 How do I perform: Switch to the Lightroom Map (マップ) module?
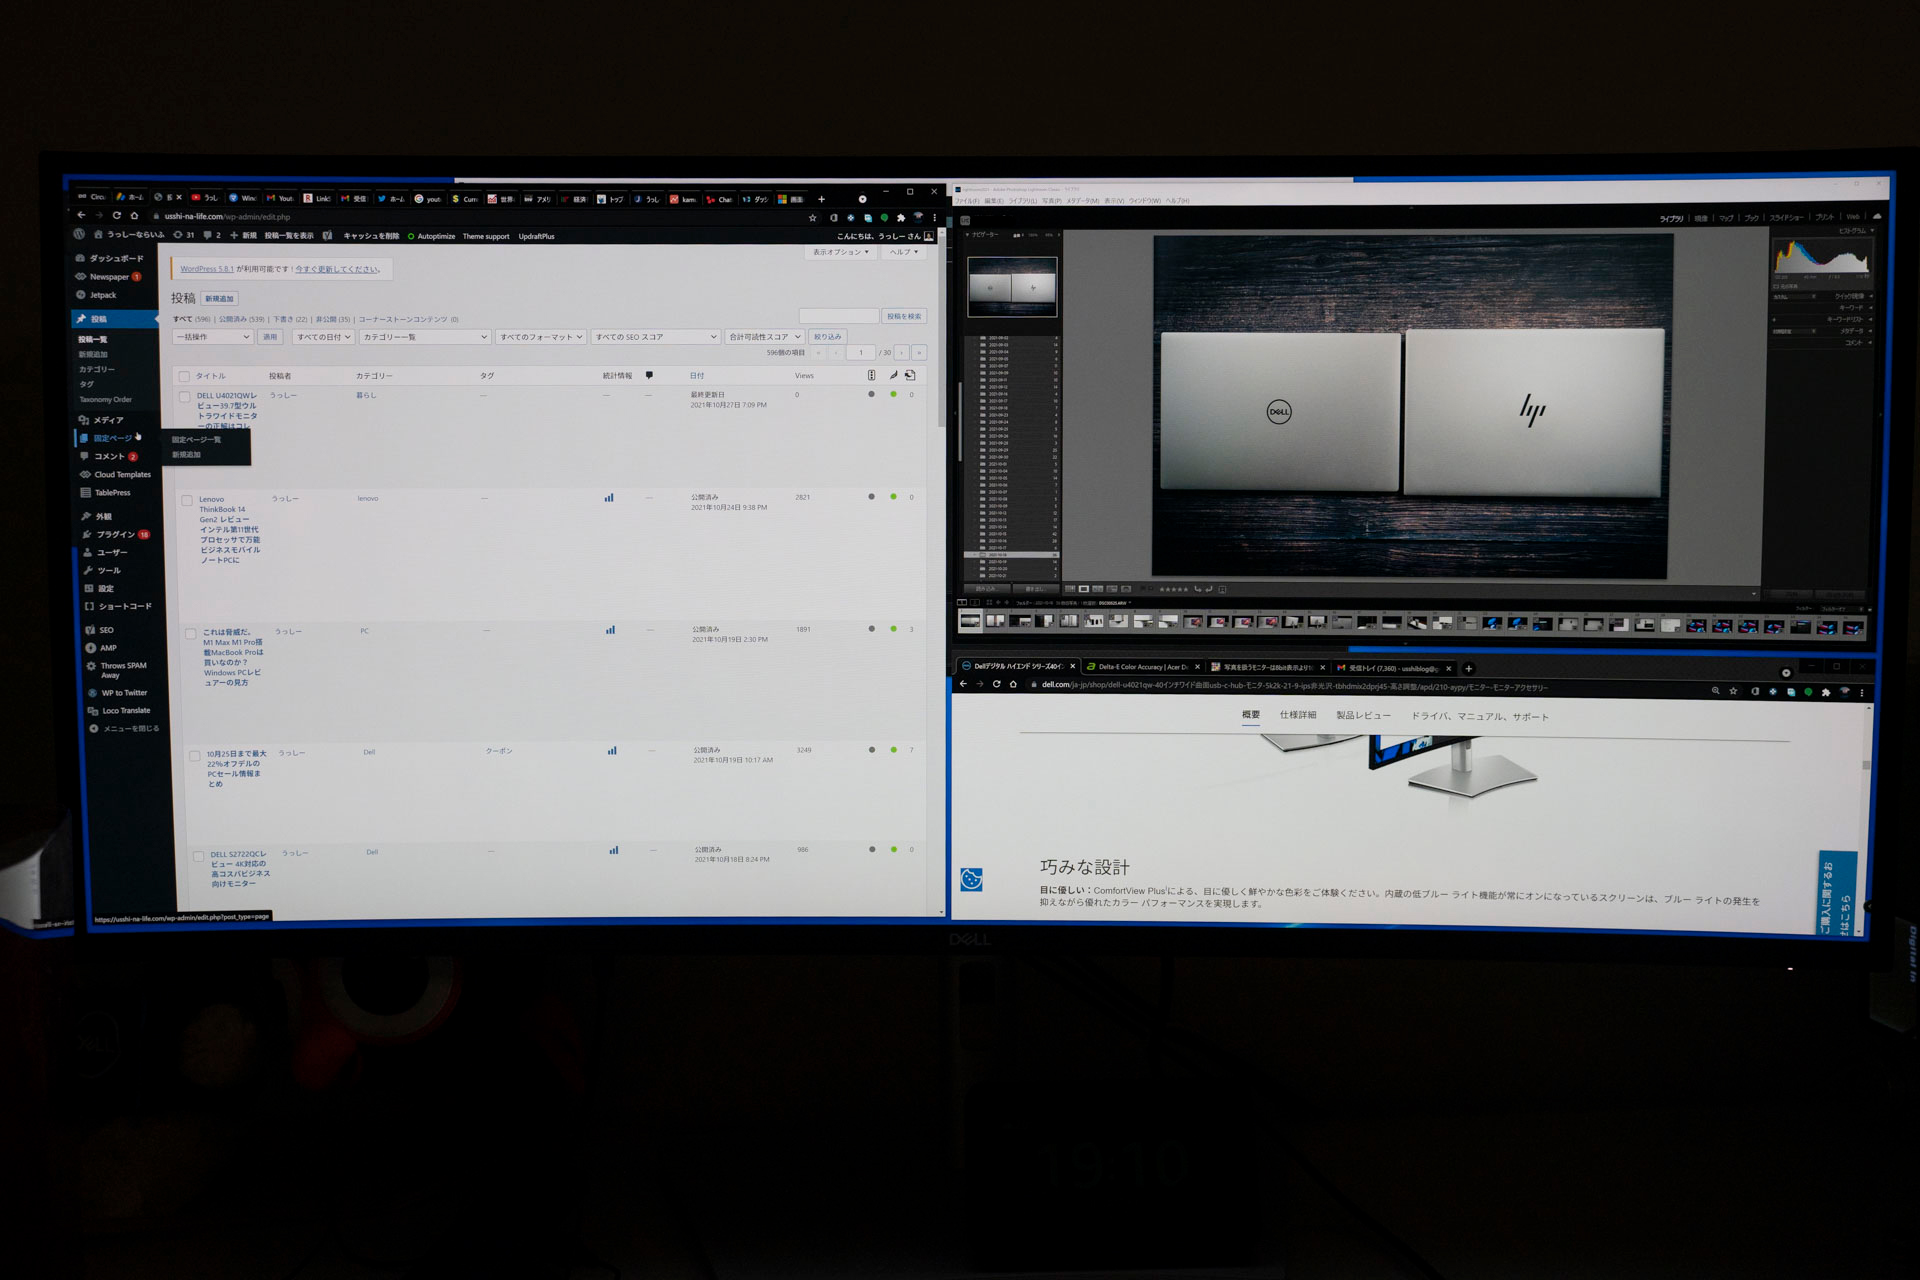(x=1726, y=218)
